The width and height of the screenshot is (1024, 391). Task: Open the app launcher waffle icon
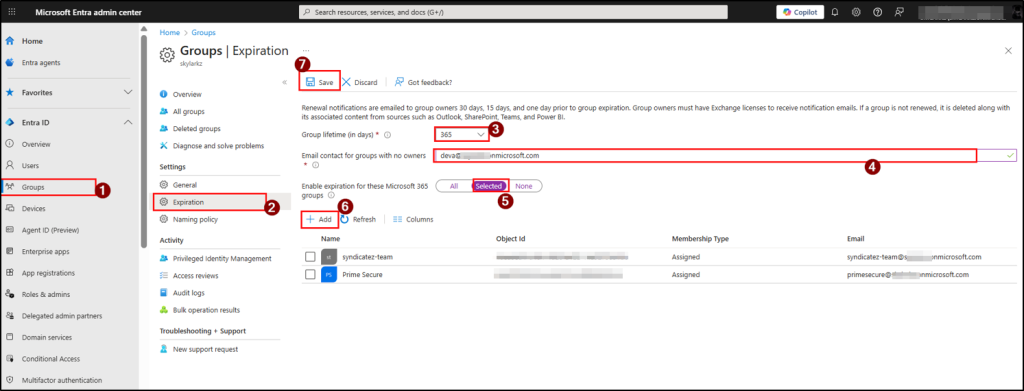pyautogui.click(x=12, y=12)
